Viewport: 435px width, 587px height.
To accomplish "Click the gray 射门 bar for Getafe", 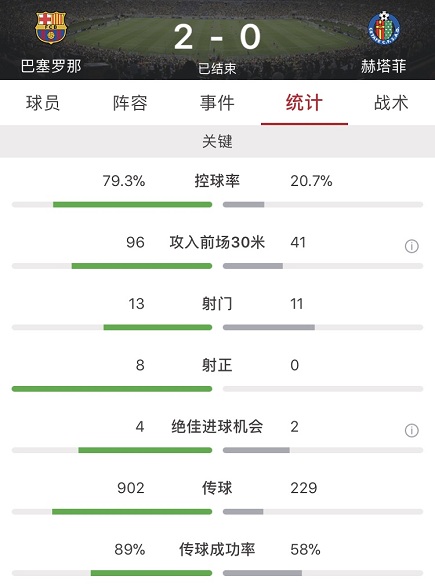I will (x=269, y=328).
